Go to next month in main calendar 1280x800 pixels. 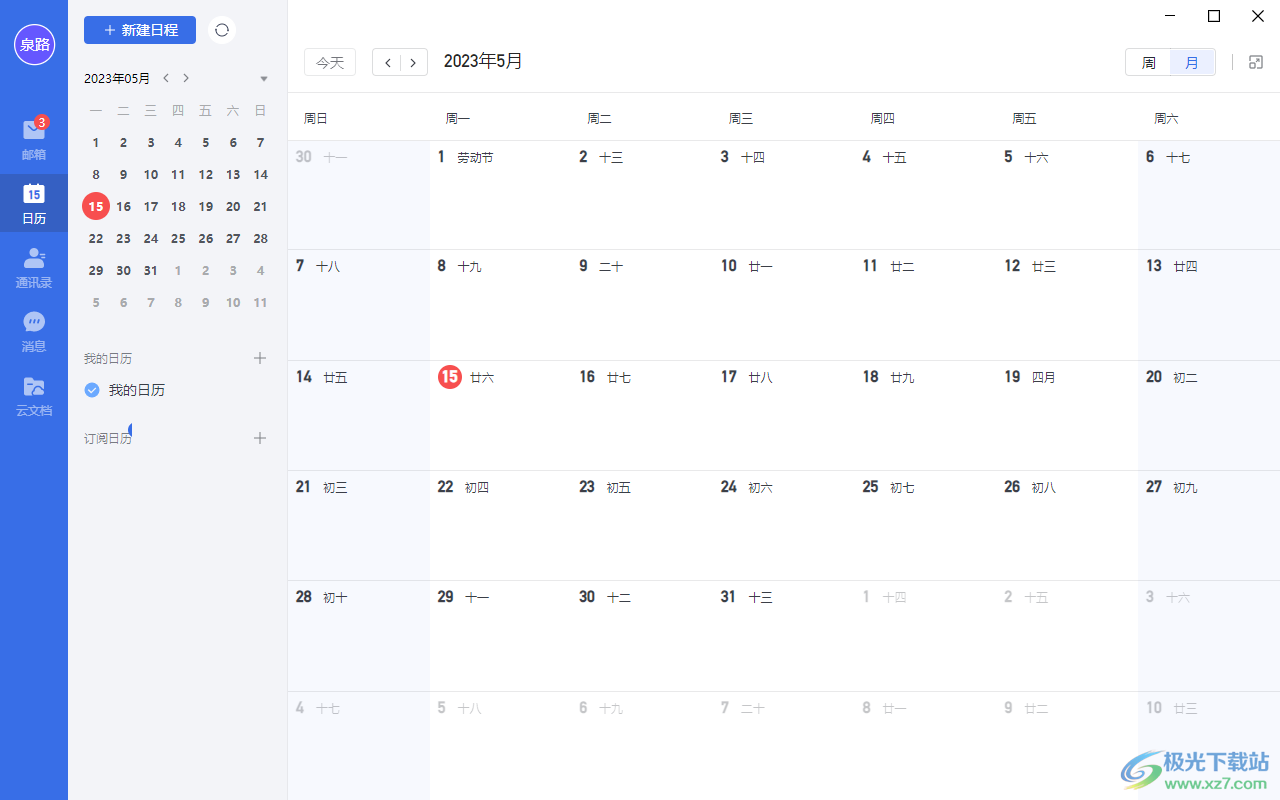(x=414, y=62)
